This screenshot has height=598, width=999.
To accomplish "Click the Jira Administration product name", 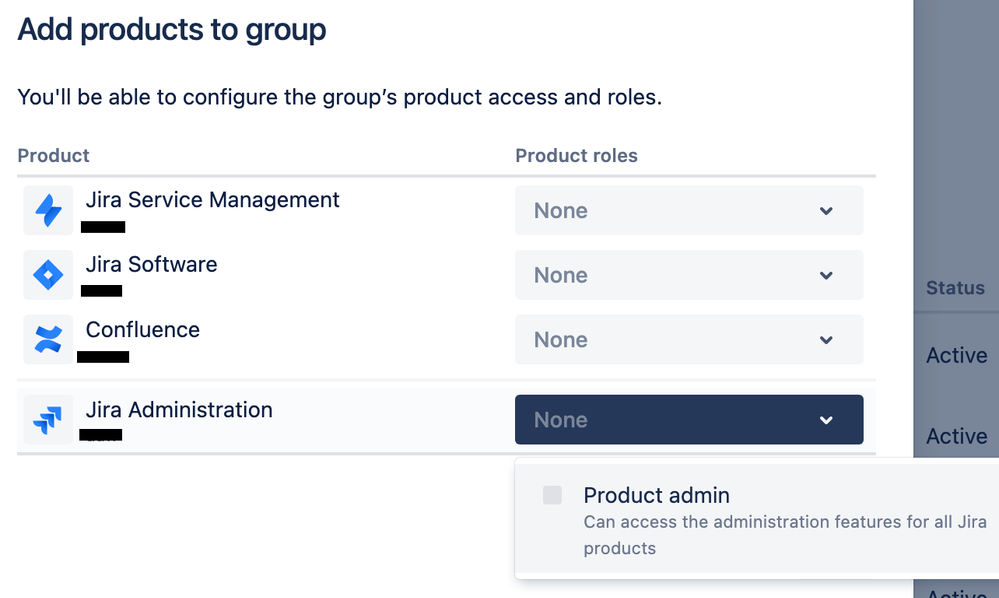I will click(x=179, y=410).
